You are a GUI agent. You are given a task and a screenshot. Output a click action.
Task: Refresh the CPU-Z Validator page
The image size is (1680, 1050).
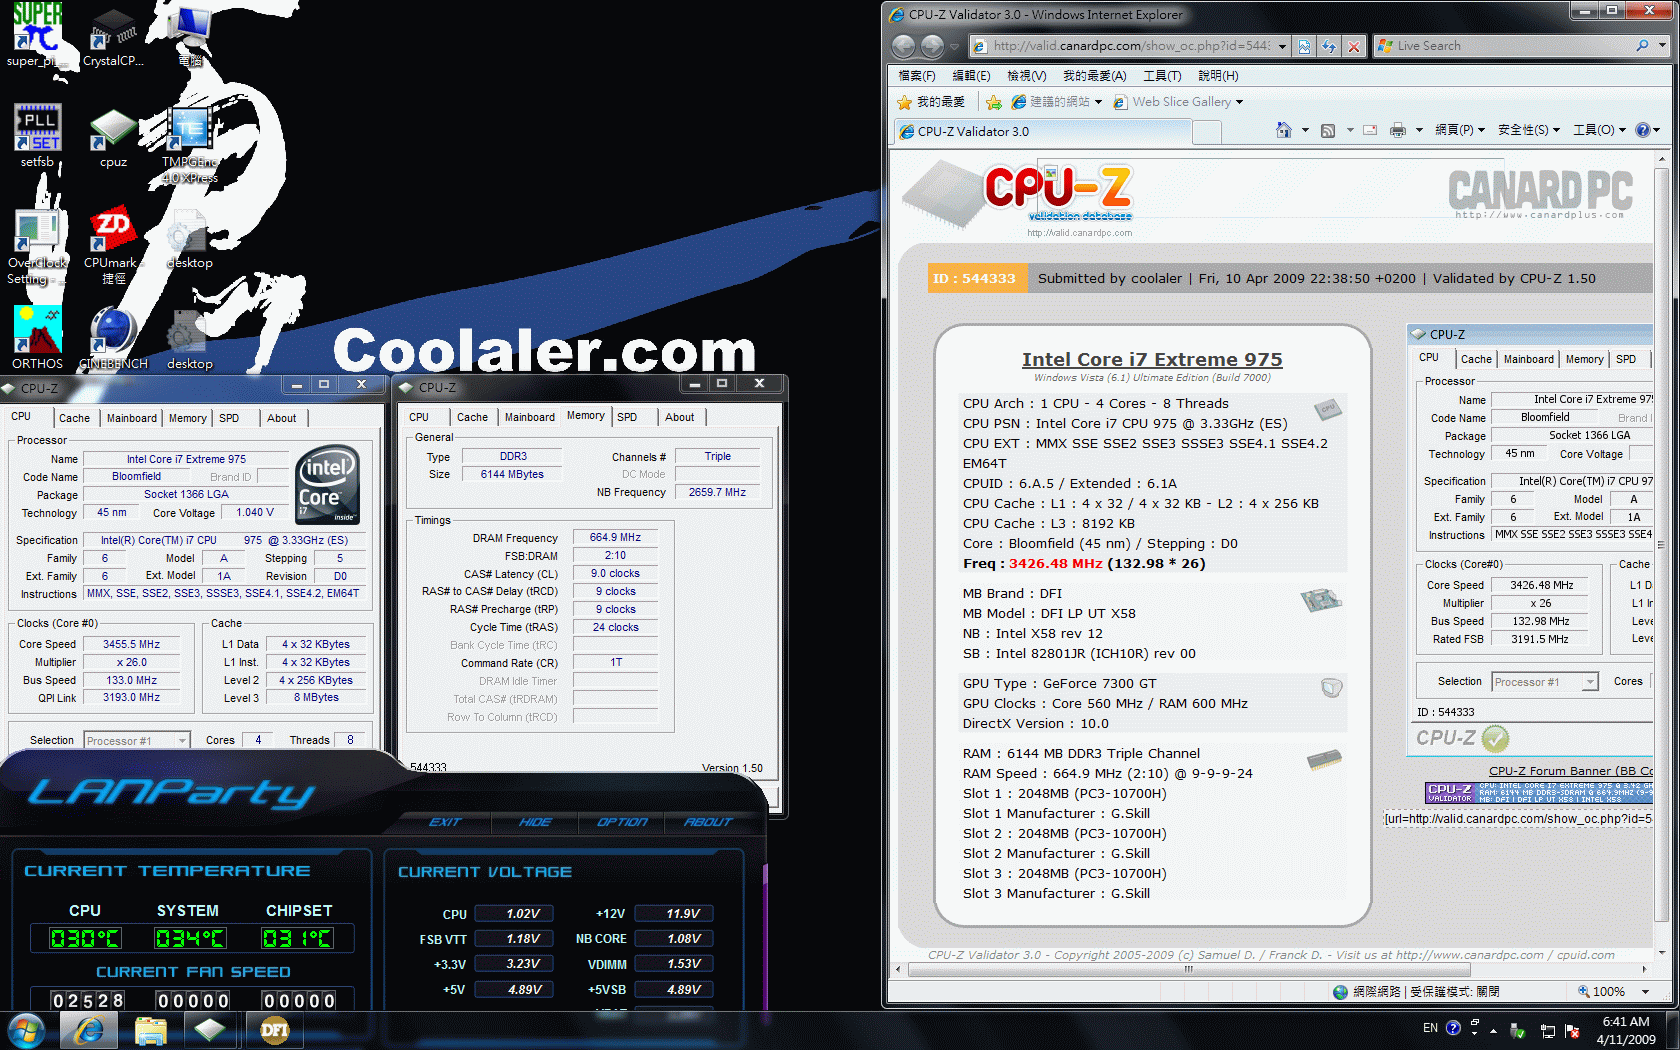click(1329, 46)
